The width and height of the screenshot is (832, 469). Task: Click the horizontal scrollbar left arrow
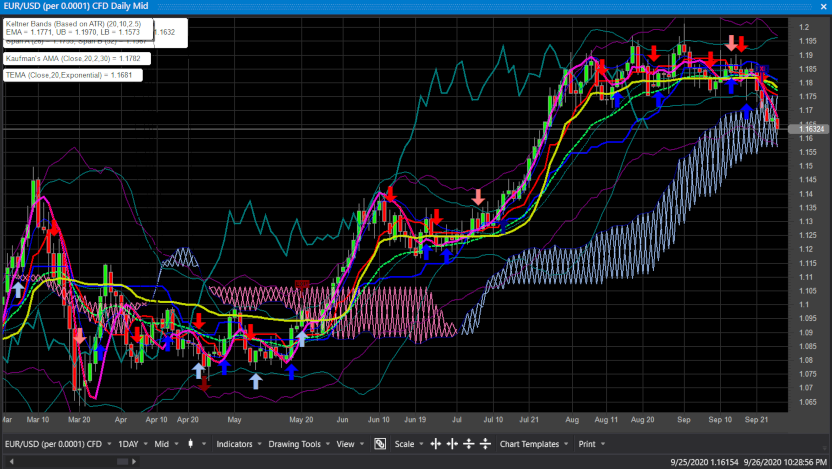pos(12,462)
